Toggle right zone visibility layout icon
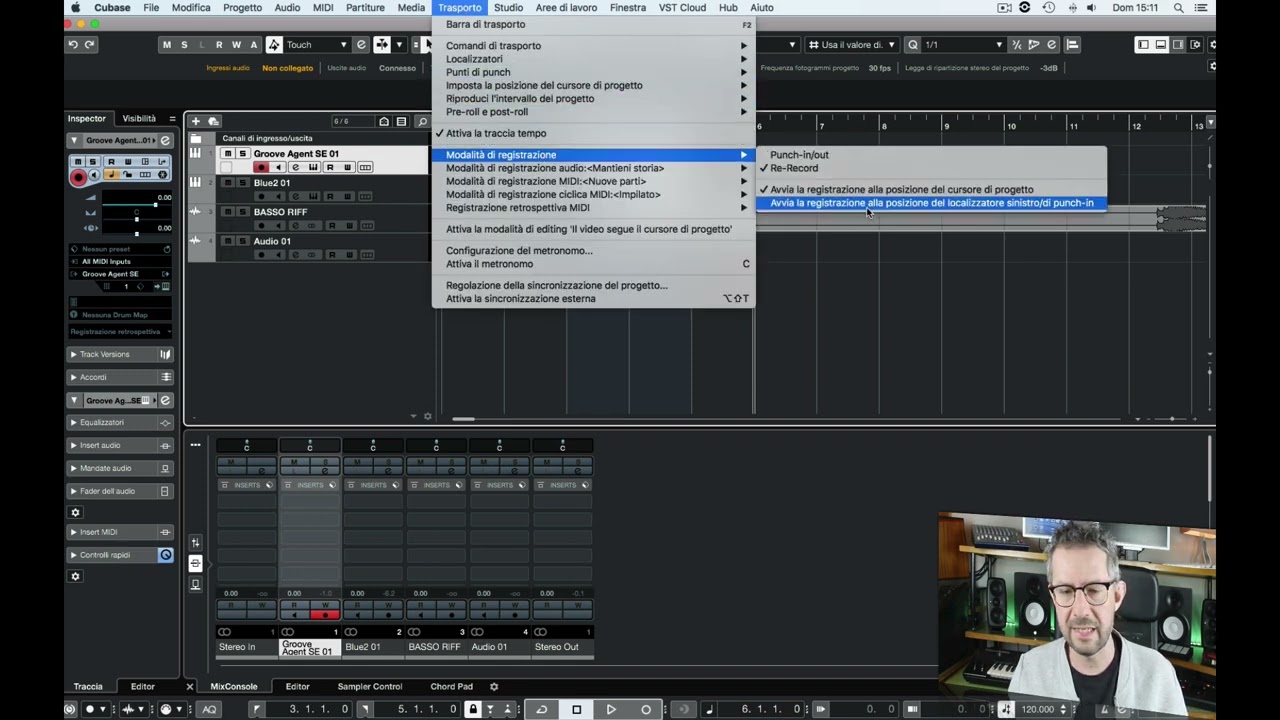 (x=1178, y=44)
